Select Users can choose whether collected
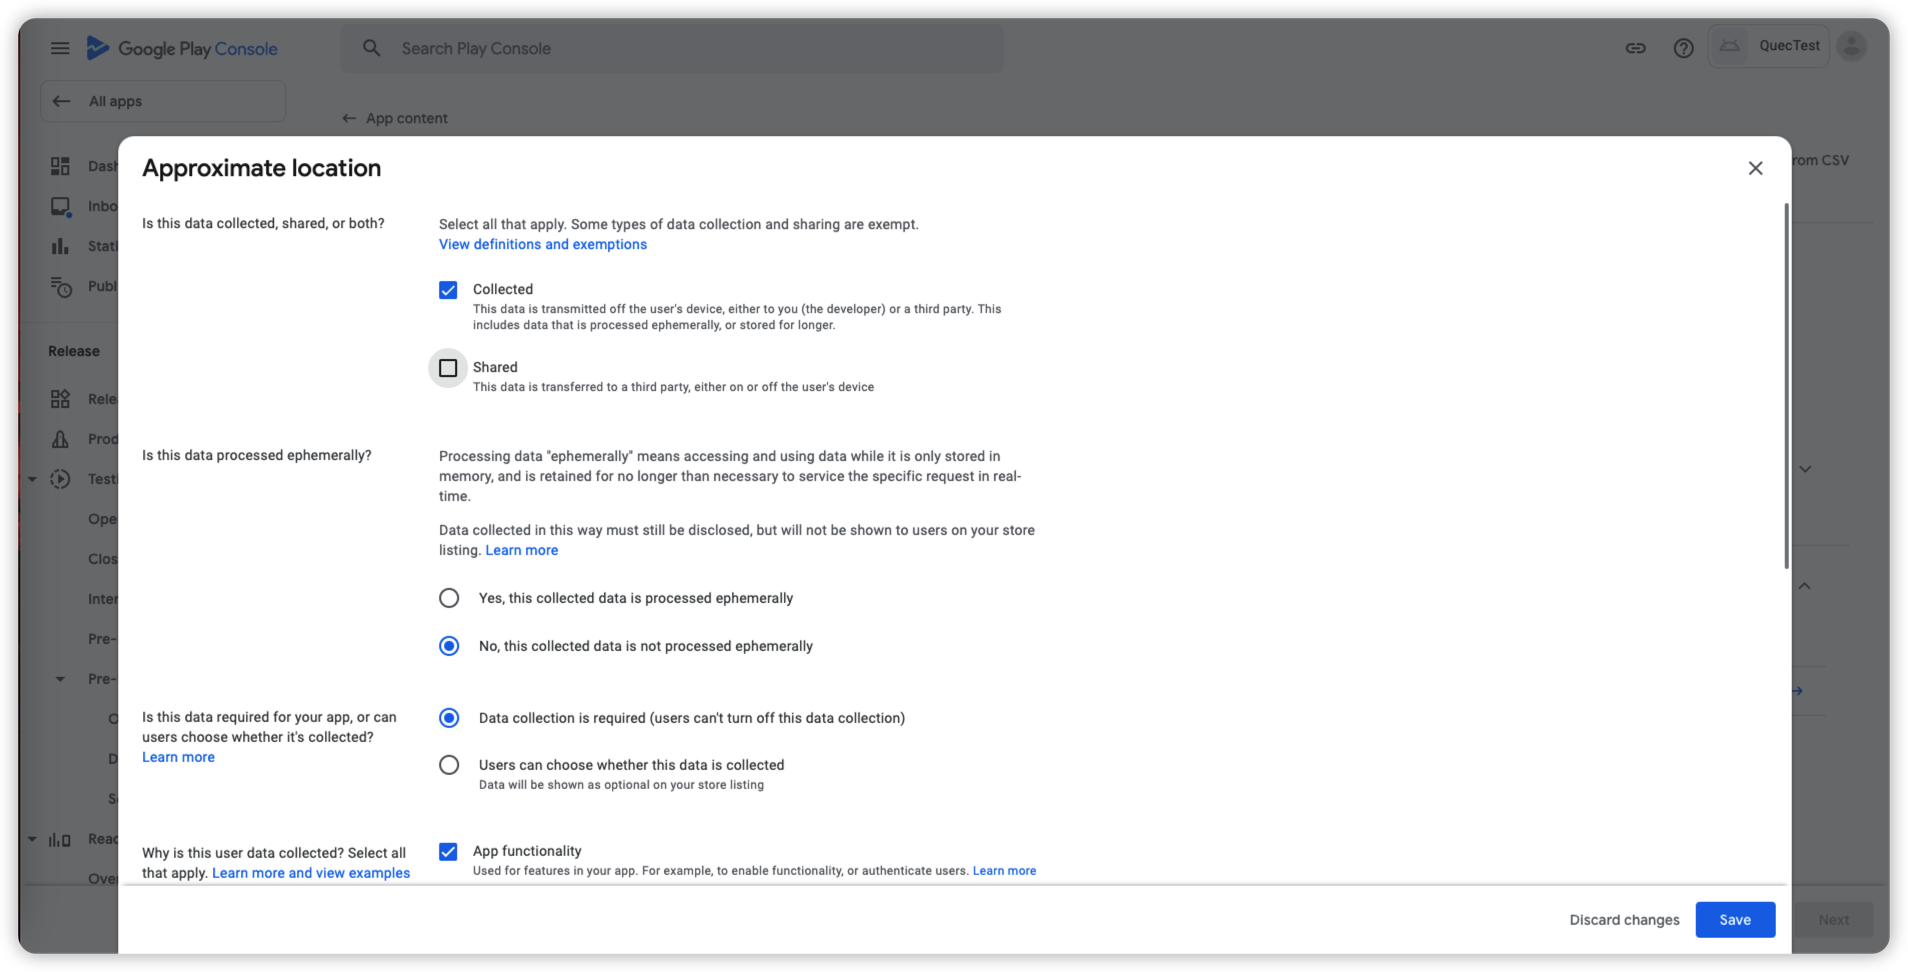 pos(449,765)
